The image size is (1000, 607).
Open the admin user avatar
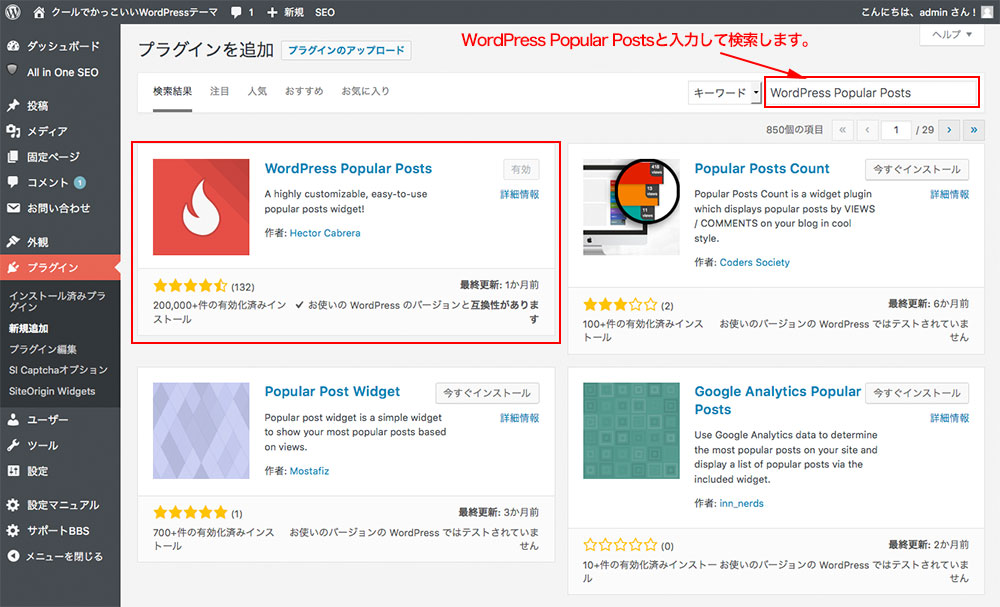click(987, 12)
